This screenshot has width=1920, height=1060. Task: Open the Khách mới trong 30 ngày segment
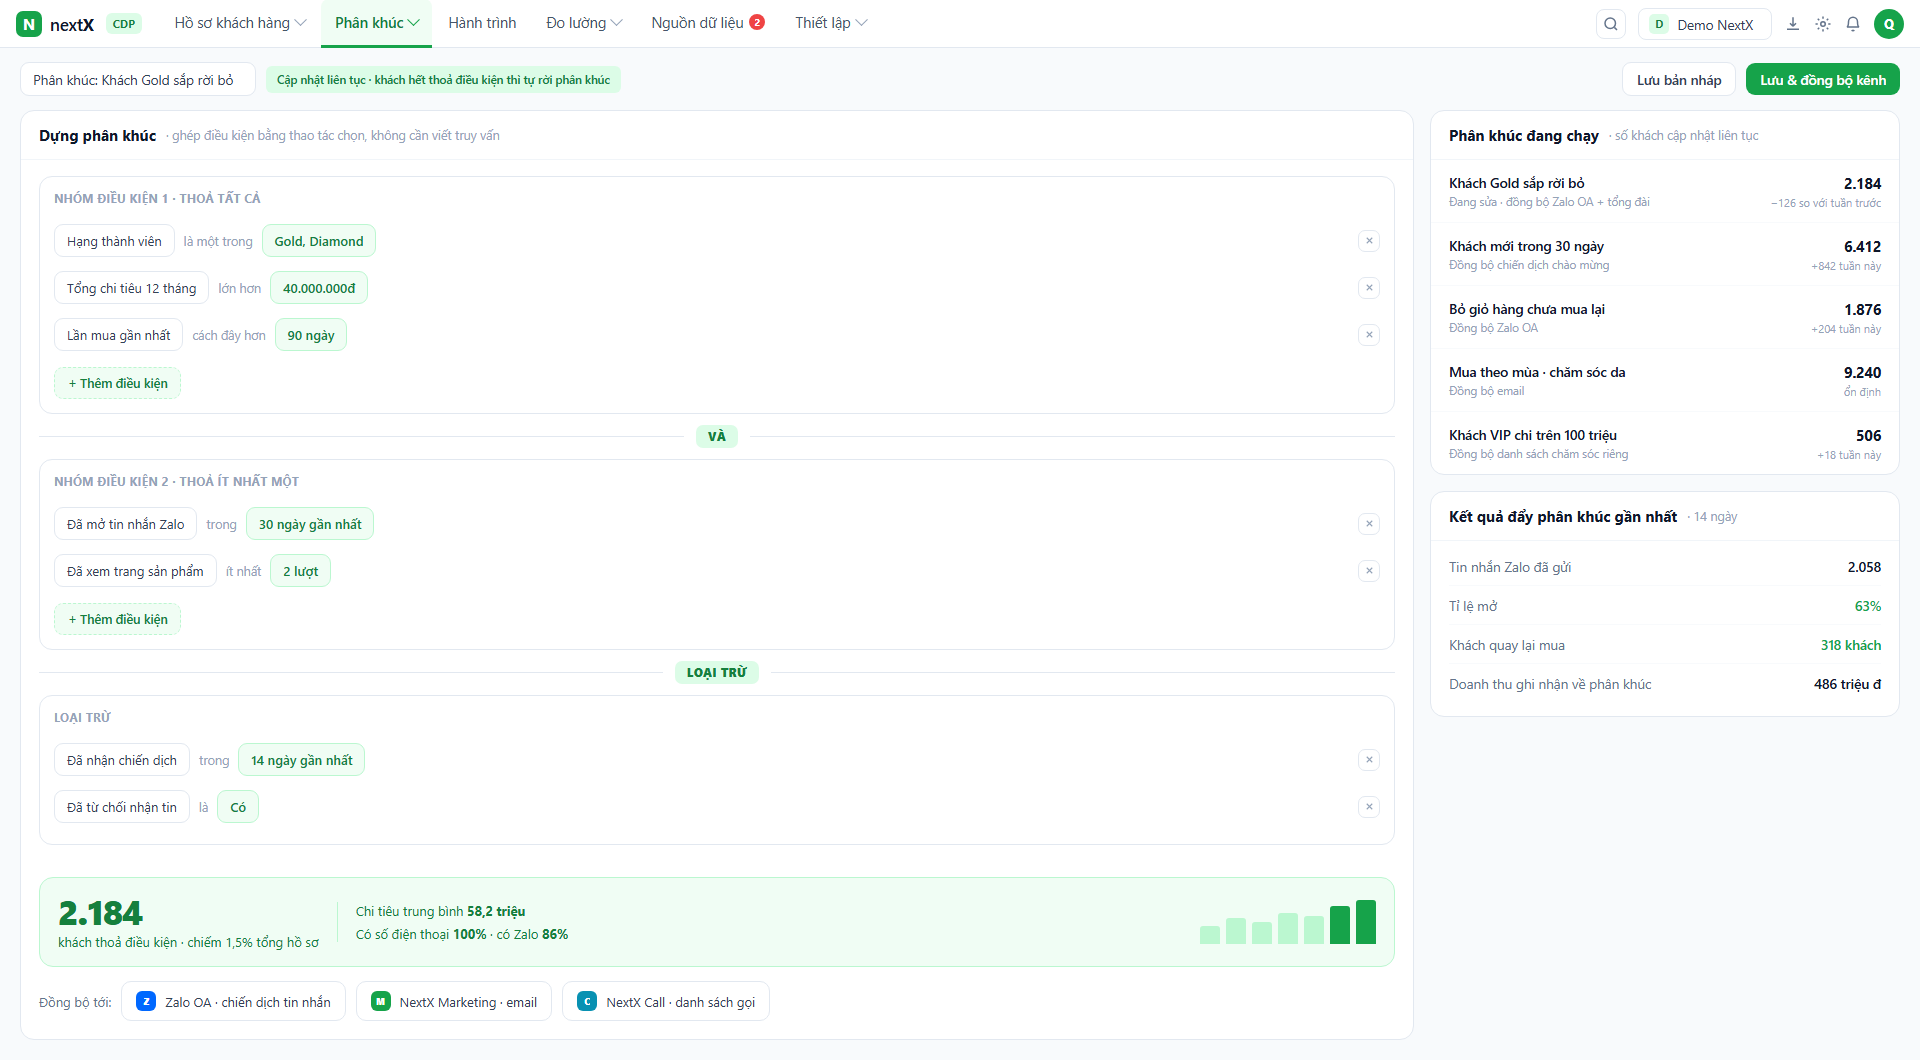pos(1664,255)
